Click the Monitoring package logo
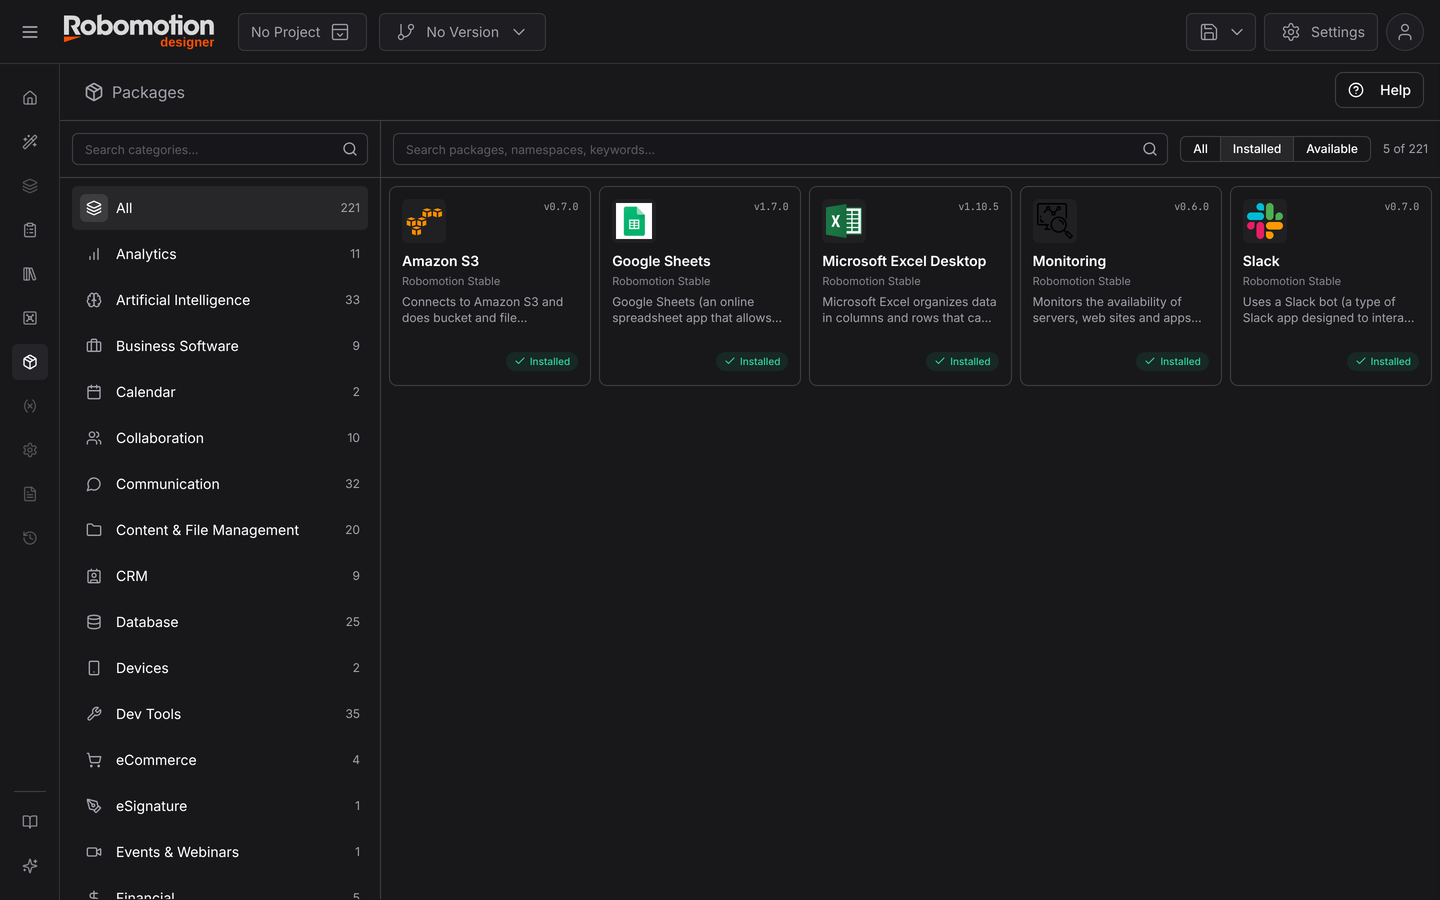 (1054, 221)
